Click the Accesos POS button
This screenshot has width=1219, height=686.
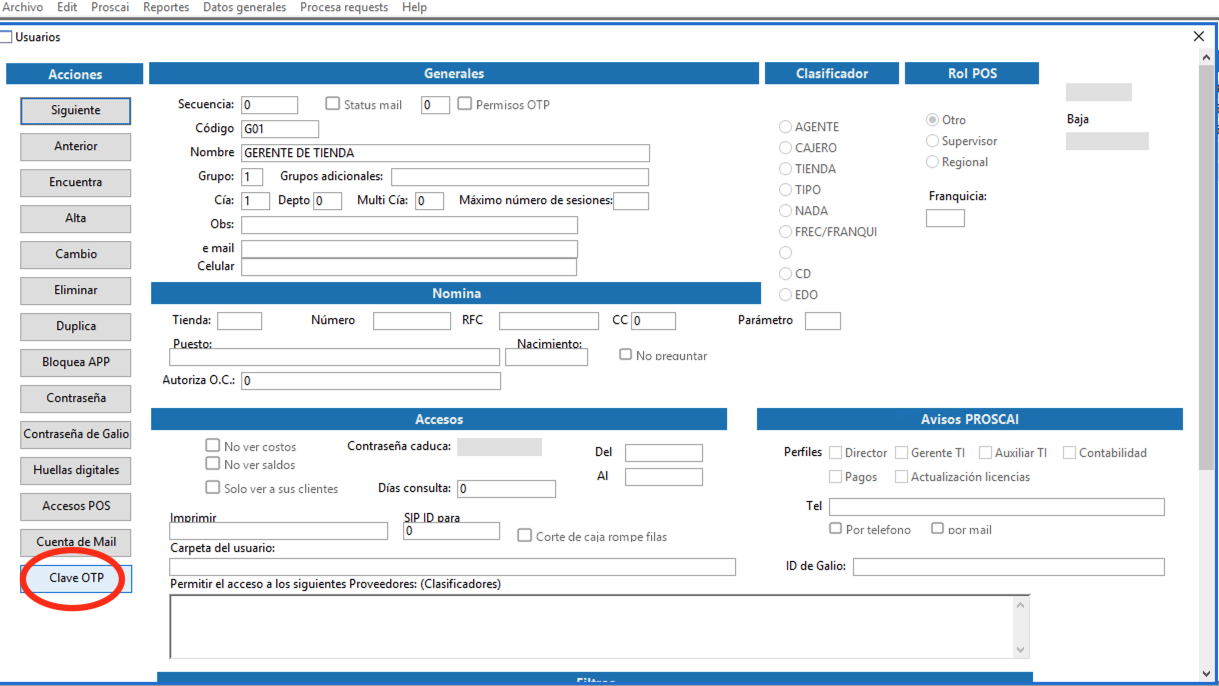point(76,506)
